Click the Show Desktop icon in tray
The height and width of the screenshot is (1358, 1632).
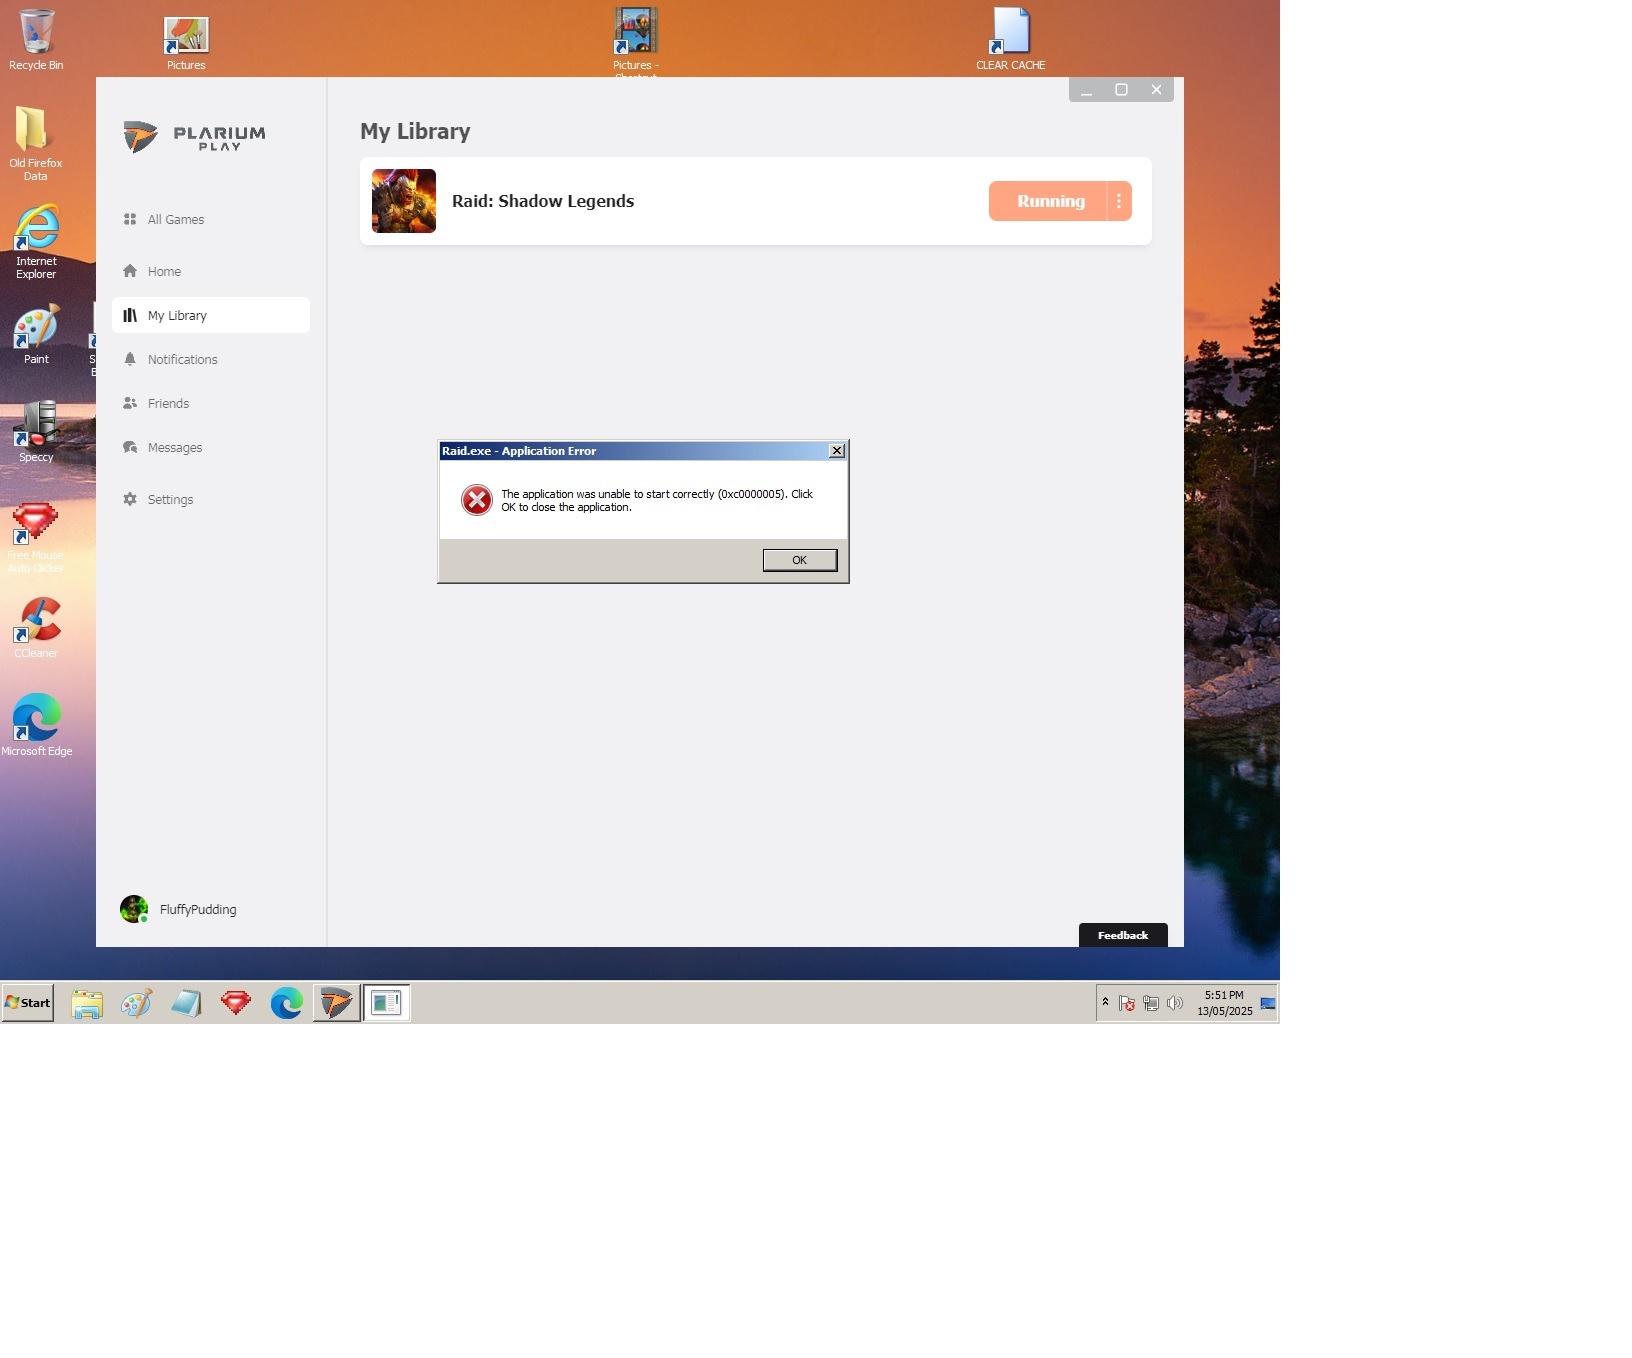click(1268, 1003)
